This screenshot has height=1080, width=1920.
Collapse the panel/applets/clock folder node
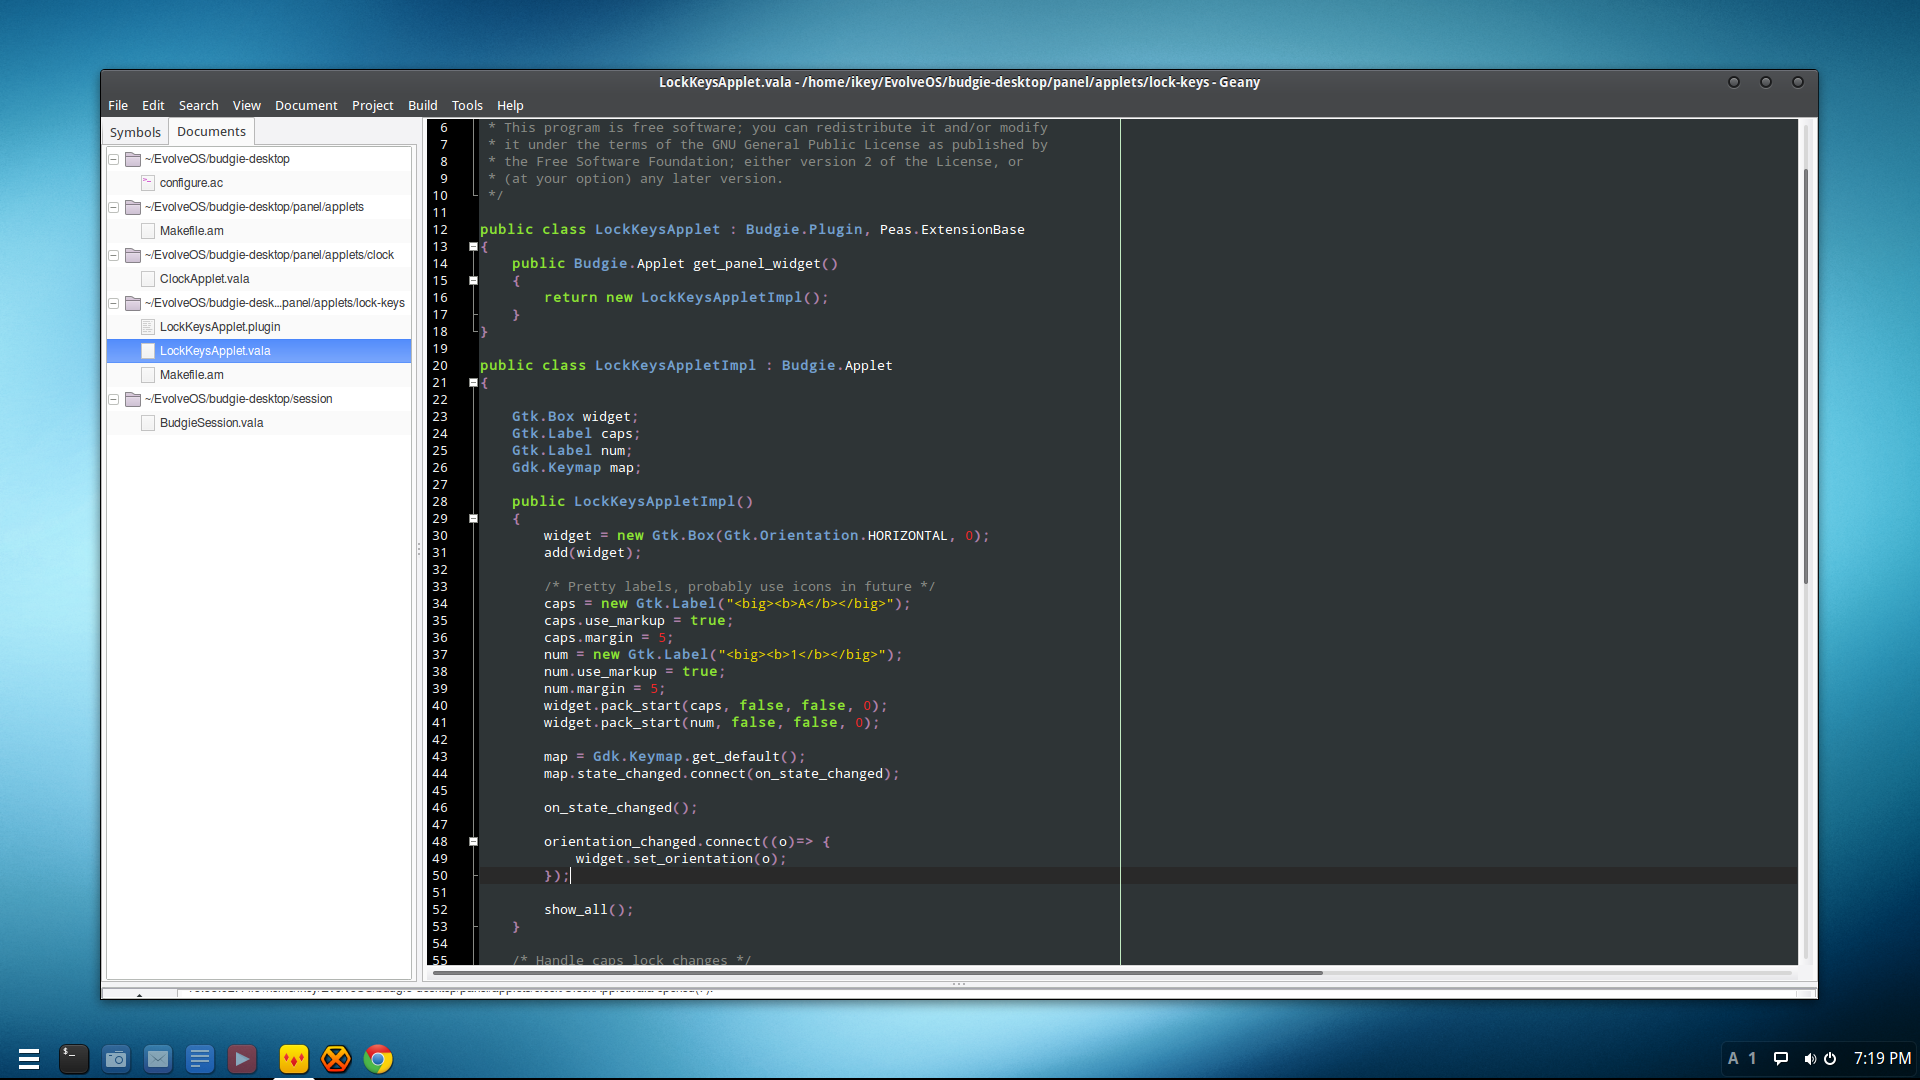click(x=114, y=255)
